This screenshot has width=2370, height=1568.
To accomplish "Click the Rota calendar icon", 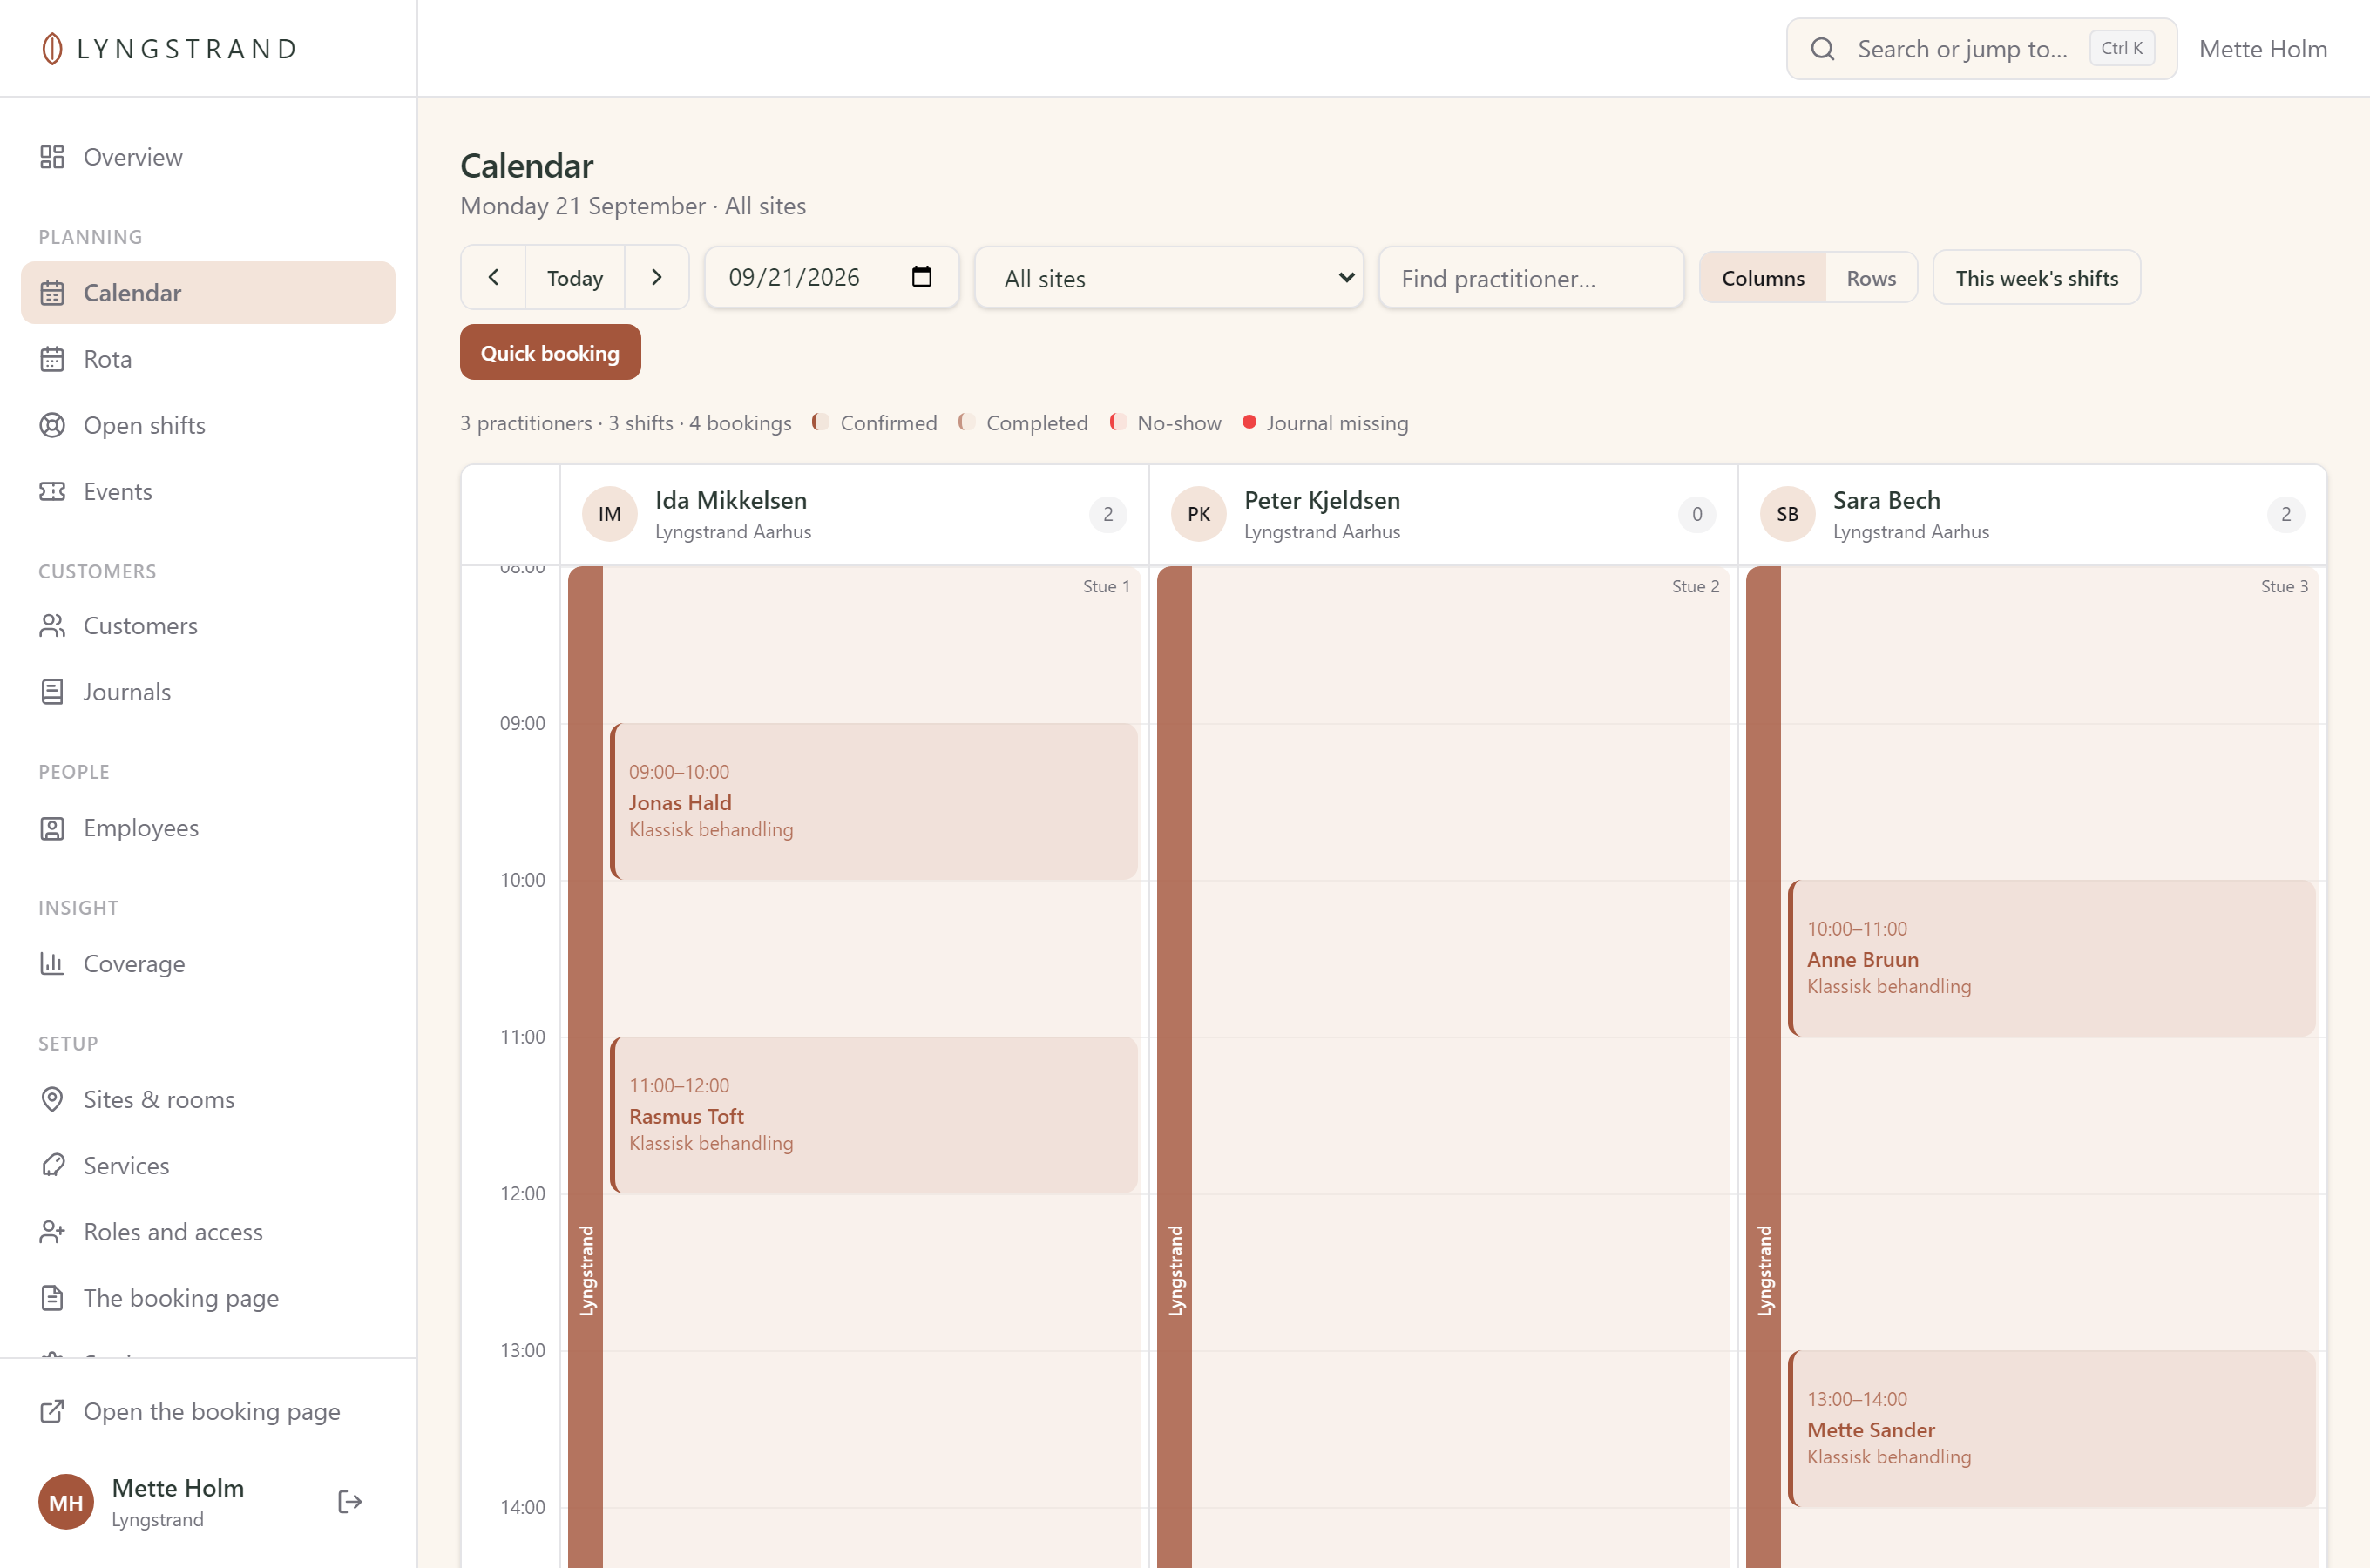I will (52, 359).
